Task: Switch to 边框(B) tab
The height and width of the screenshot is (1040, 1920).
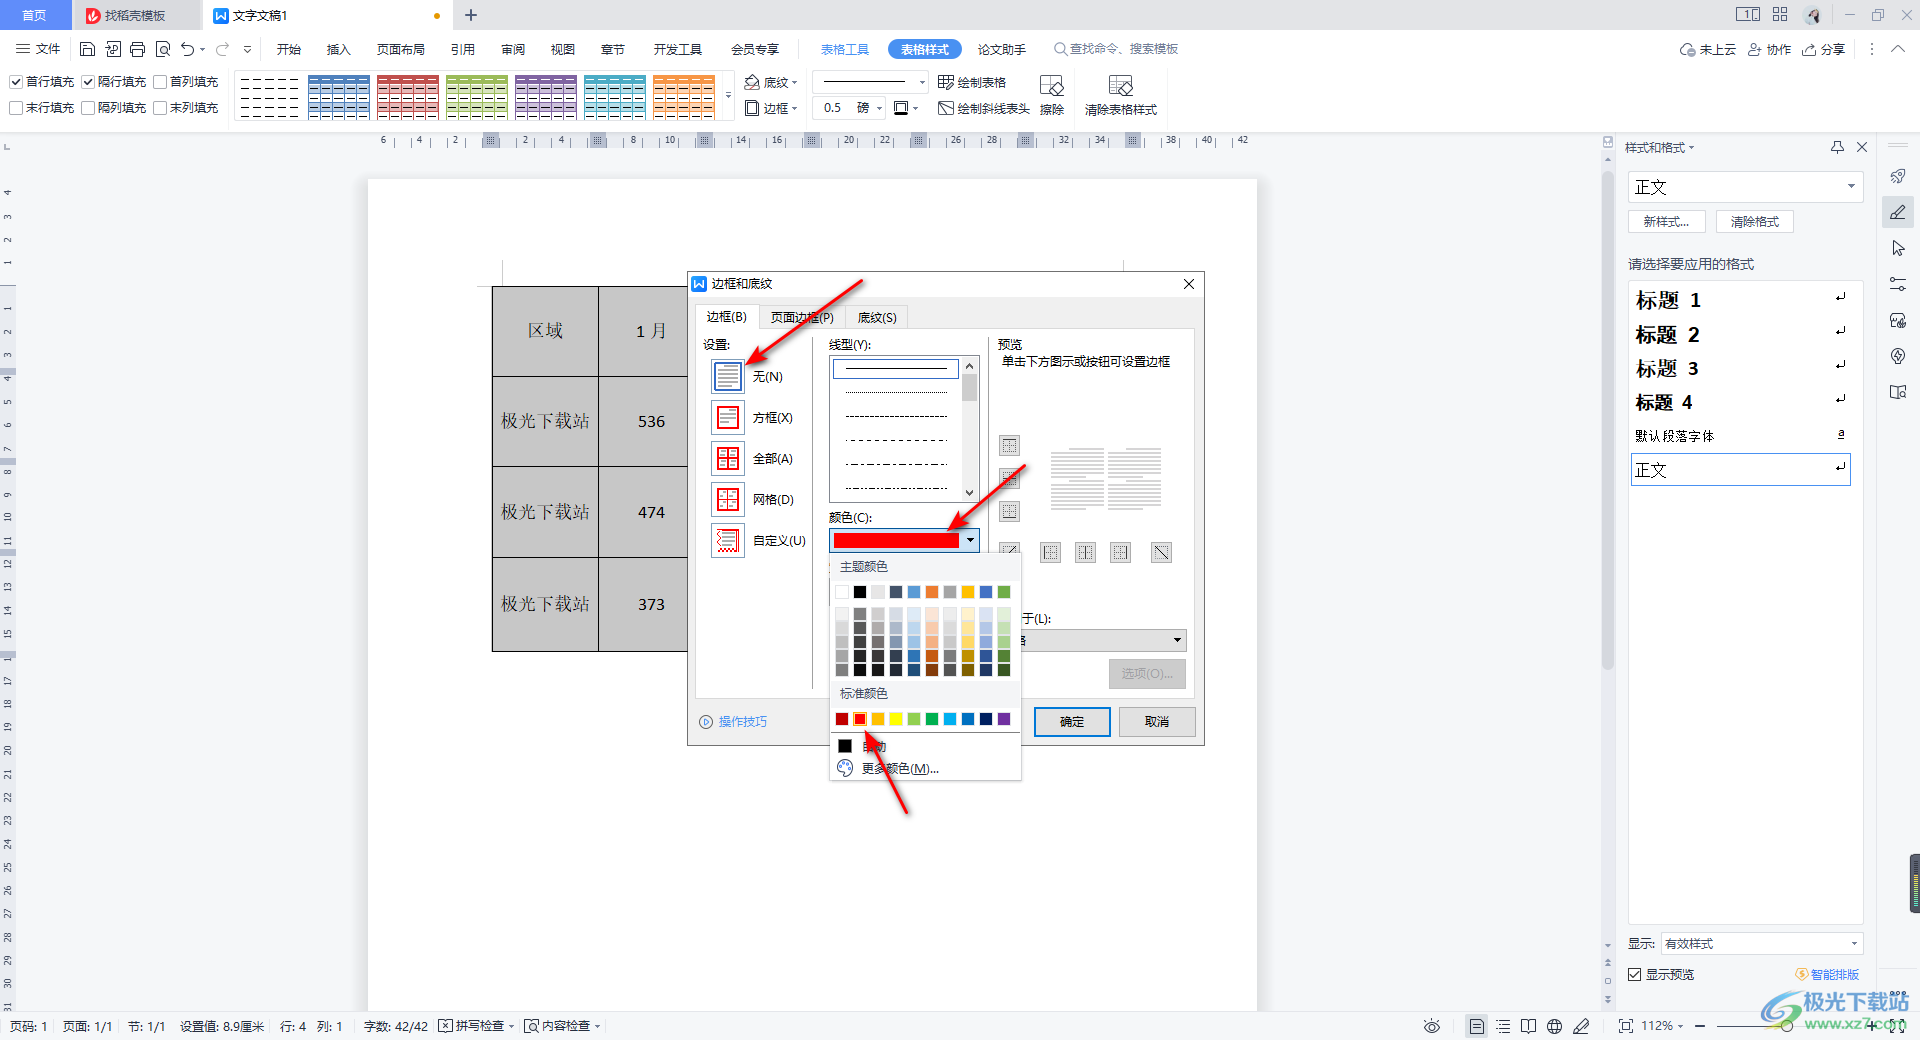Action: 727,316
